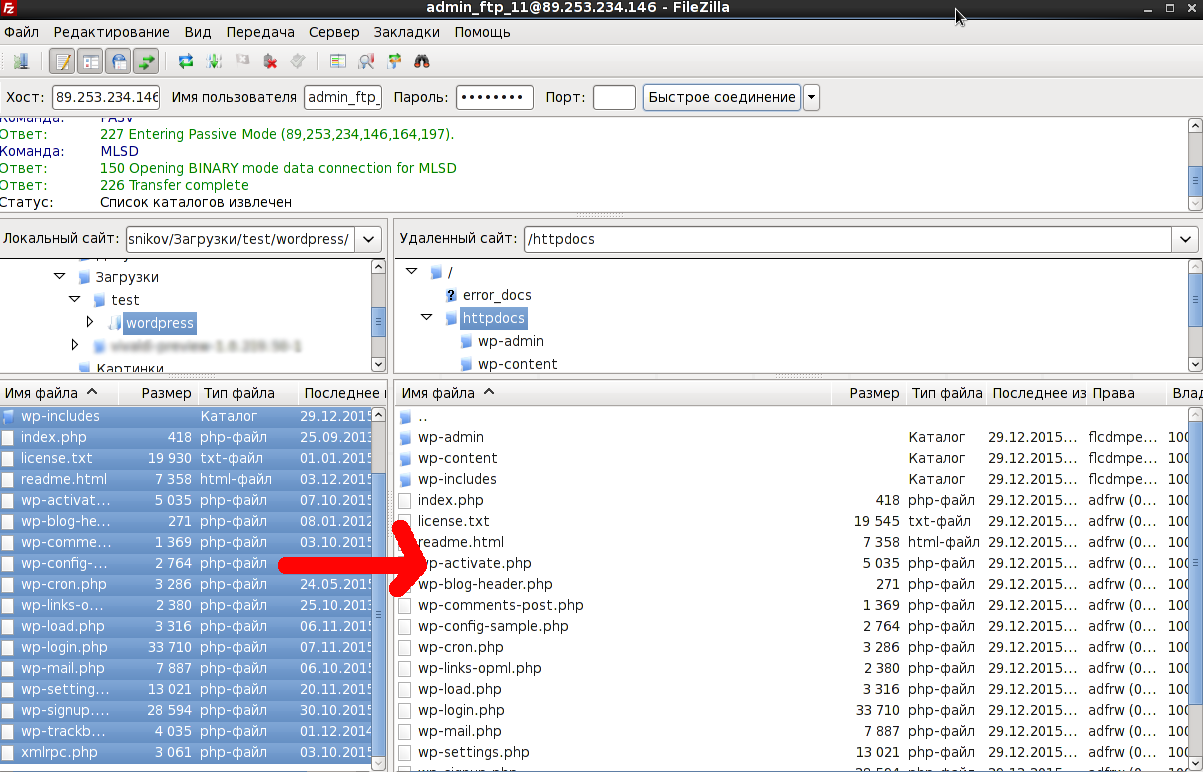Viewport: 1203px width, 772px height.
Task: Turn on synchronized browsing icon
Action: tap(394, 62)
